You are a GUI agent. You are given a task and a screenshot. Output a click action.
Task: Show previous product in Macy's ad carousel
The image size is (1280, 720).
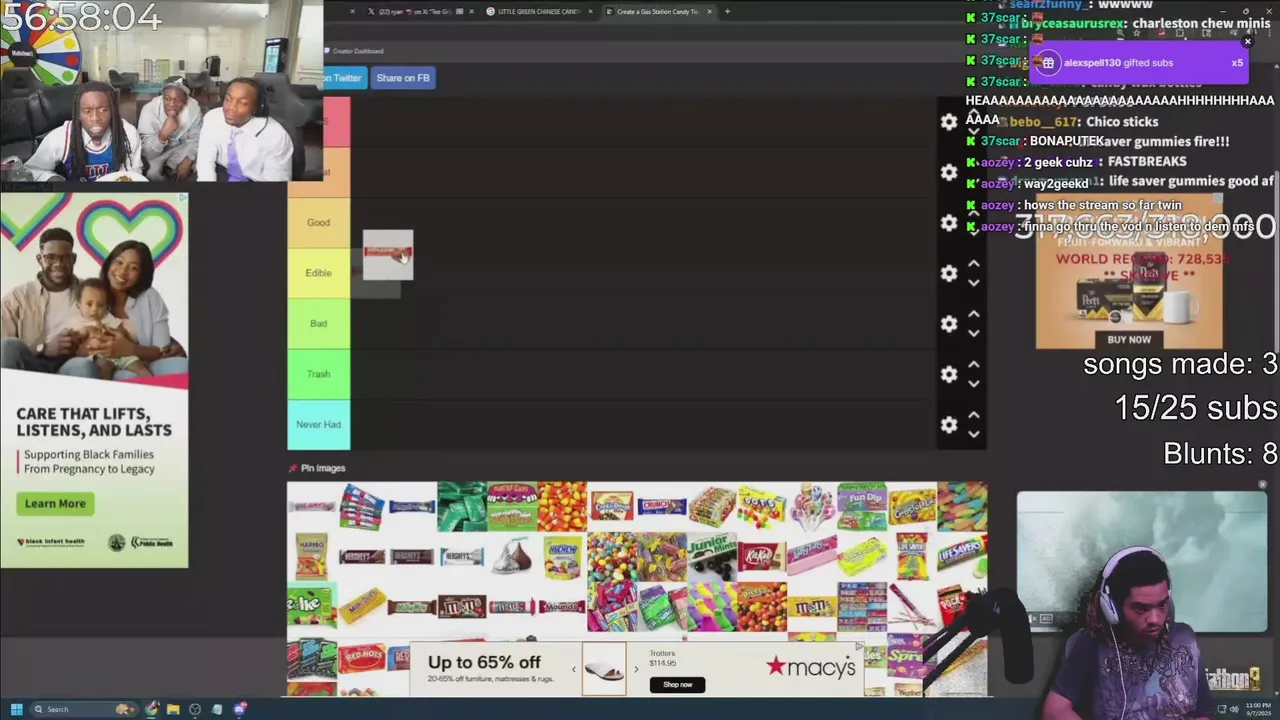coord(574,669)
